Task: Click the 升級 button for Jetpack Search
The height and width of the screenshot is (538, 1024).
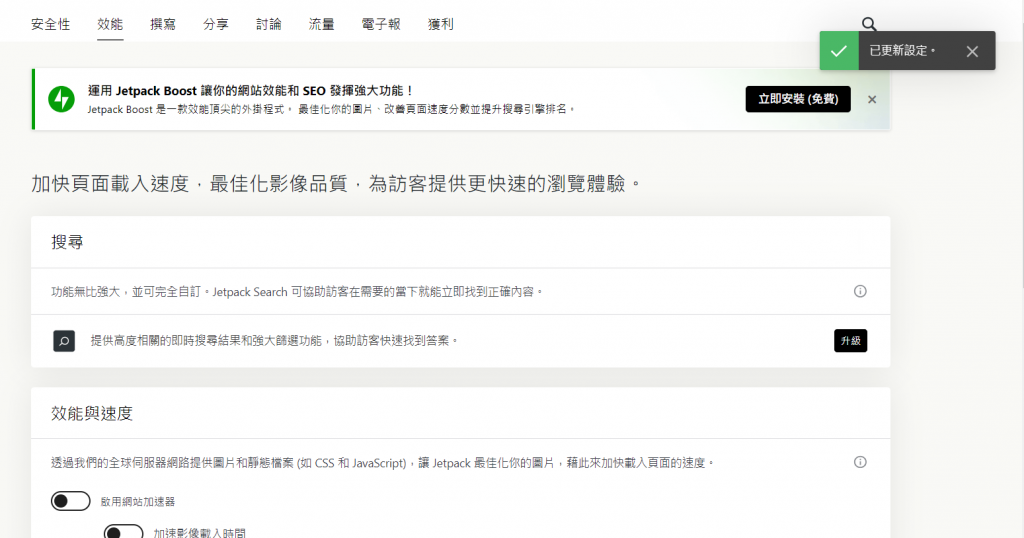Action: coord(850,341)
